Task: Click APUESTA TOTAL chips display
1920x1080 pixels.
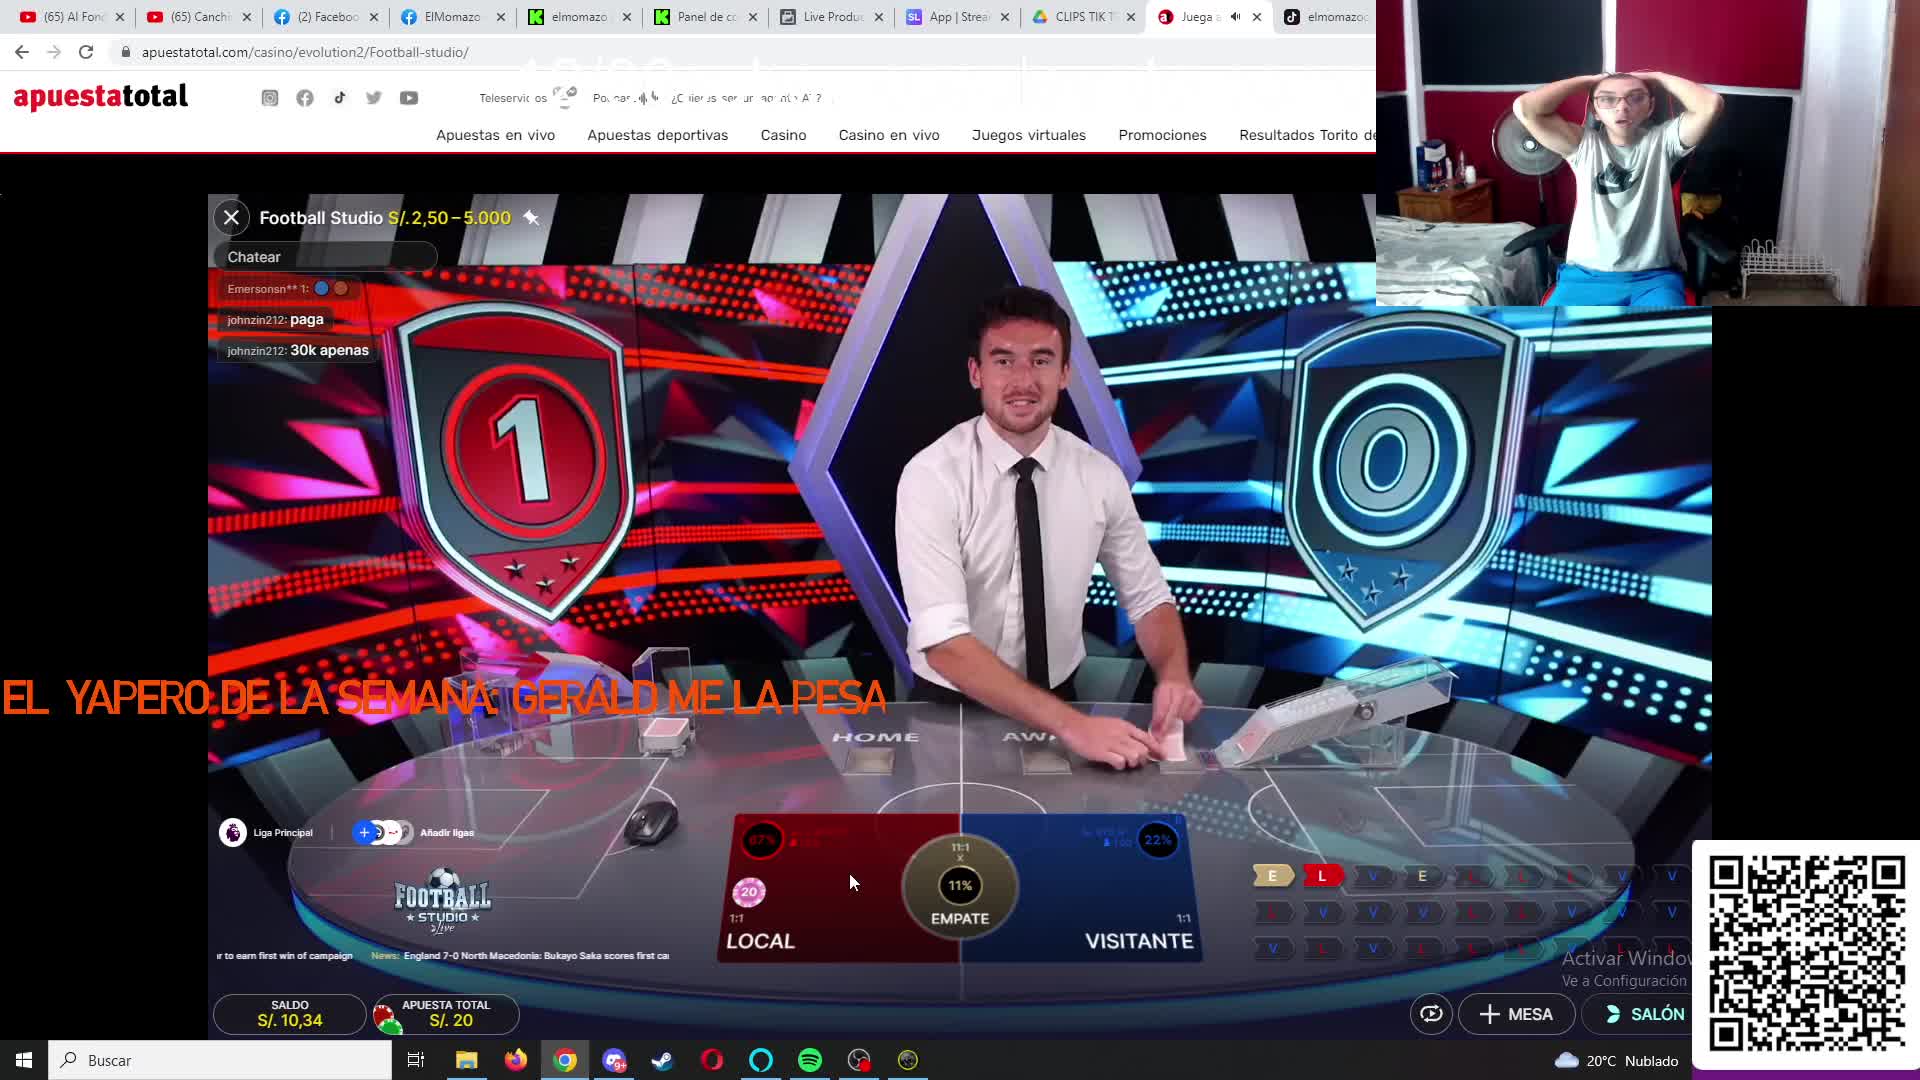Action: 446,1014
